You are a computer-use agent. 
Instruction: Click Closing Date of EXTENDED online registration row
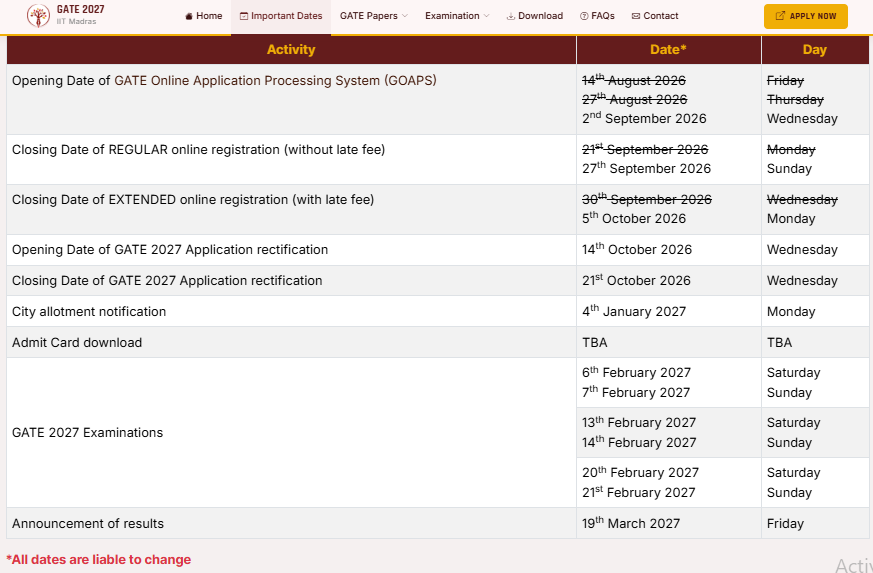point(438,209)
